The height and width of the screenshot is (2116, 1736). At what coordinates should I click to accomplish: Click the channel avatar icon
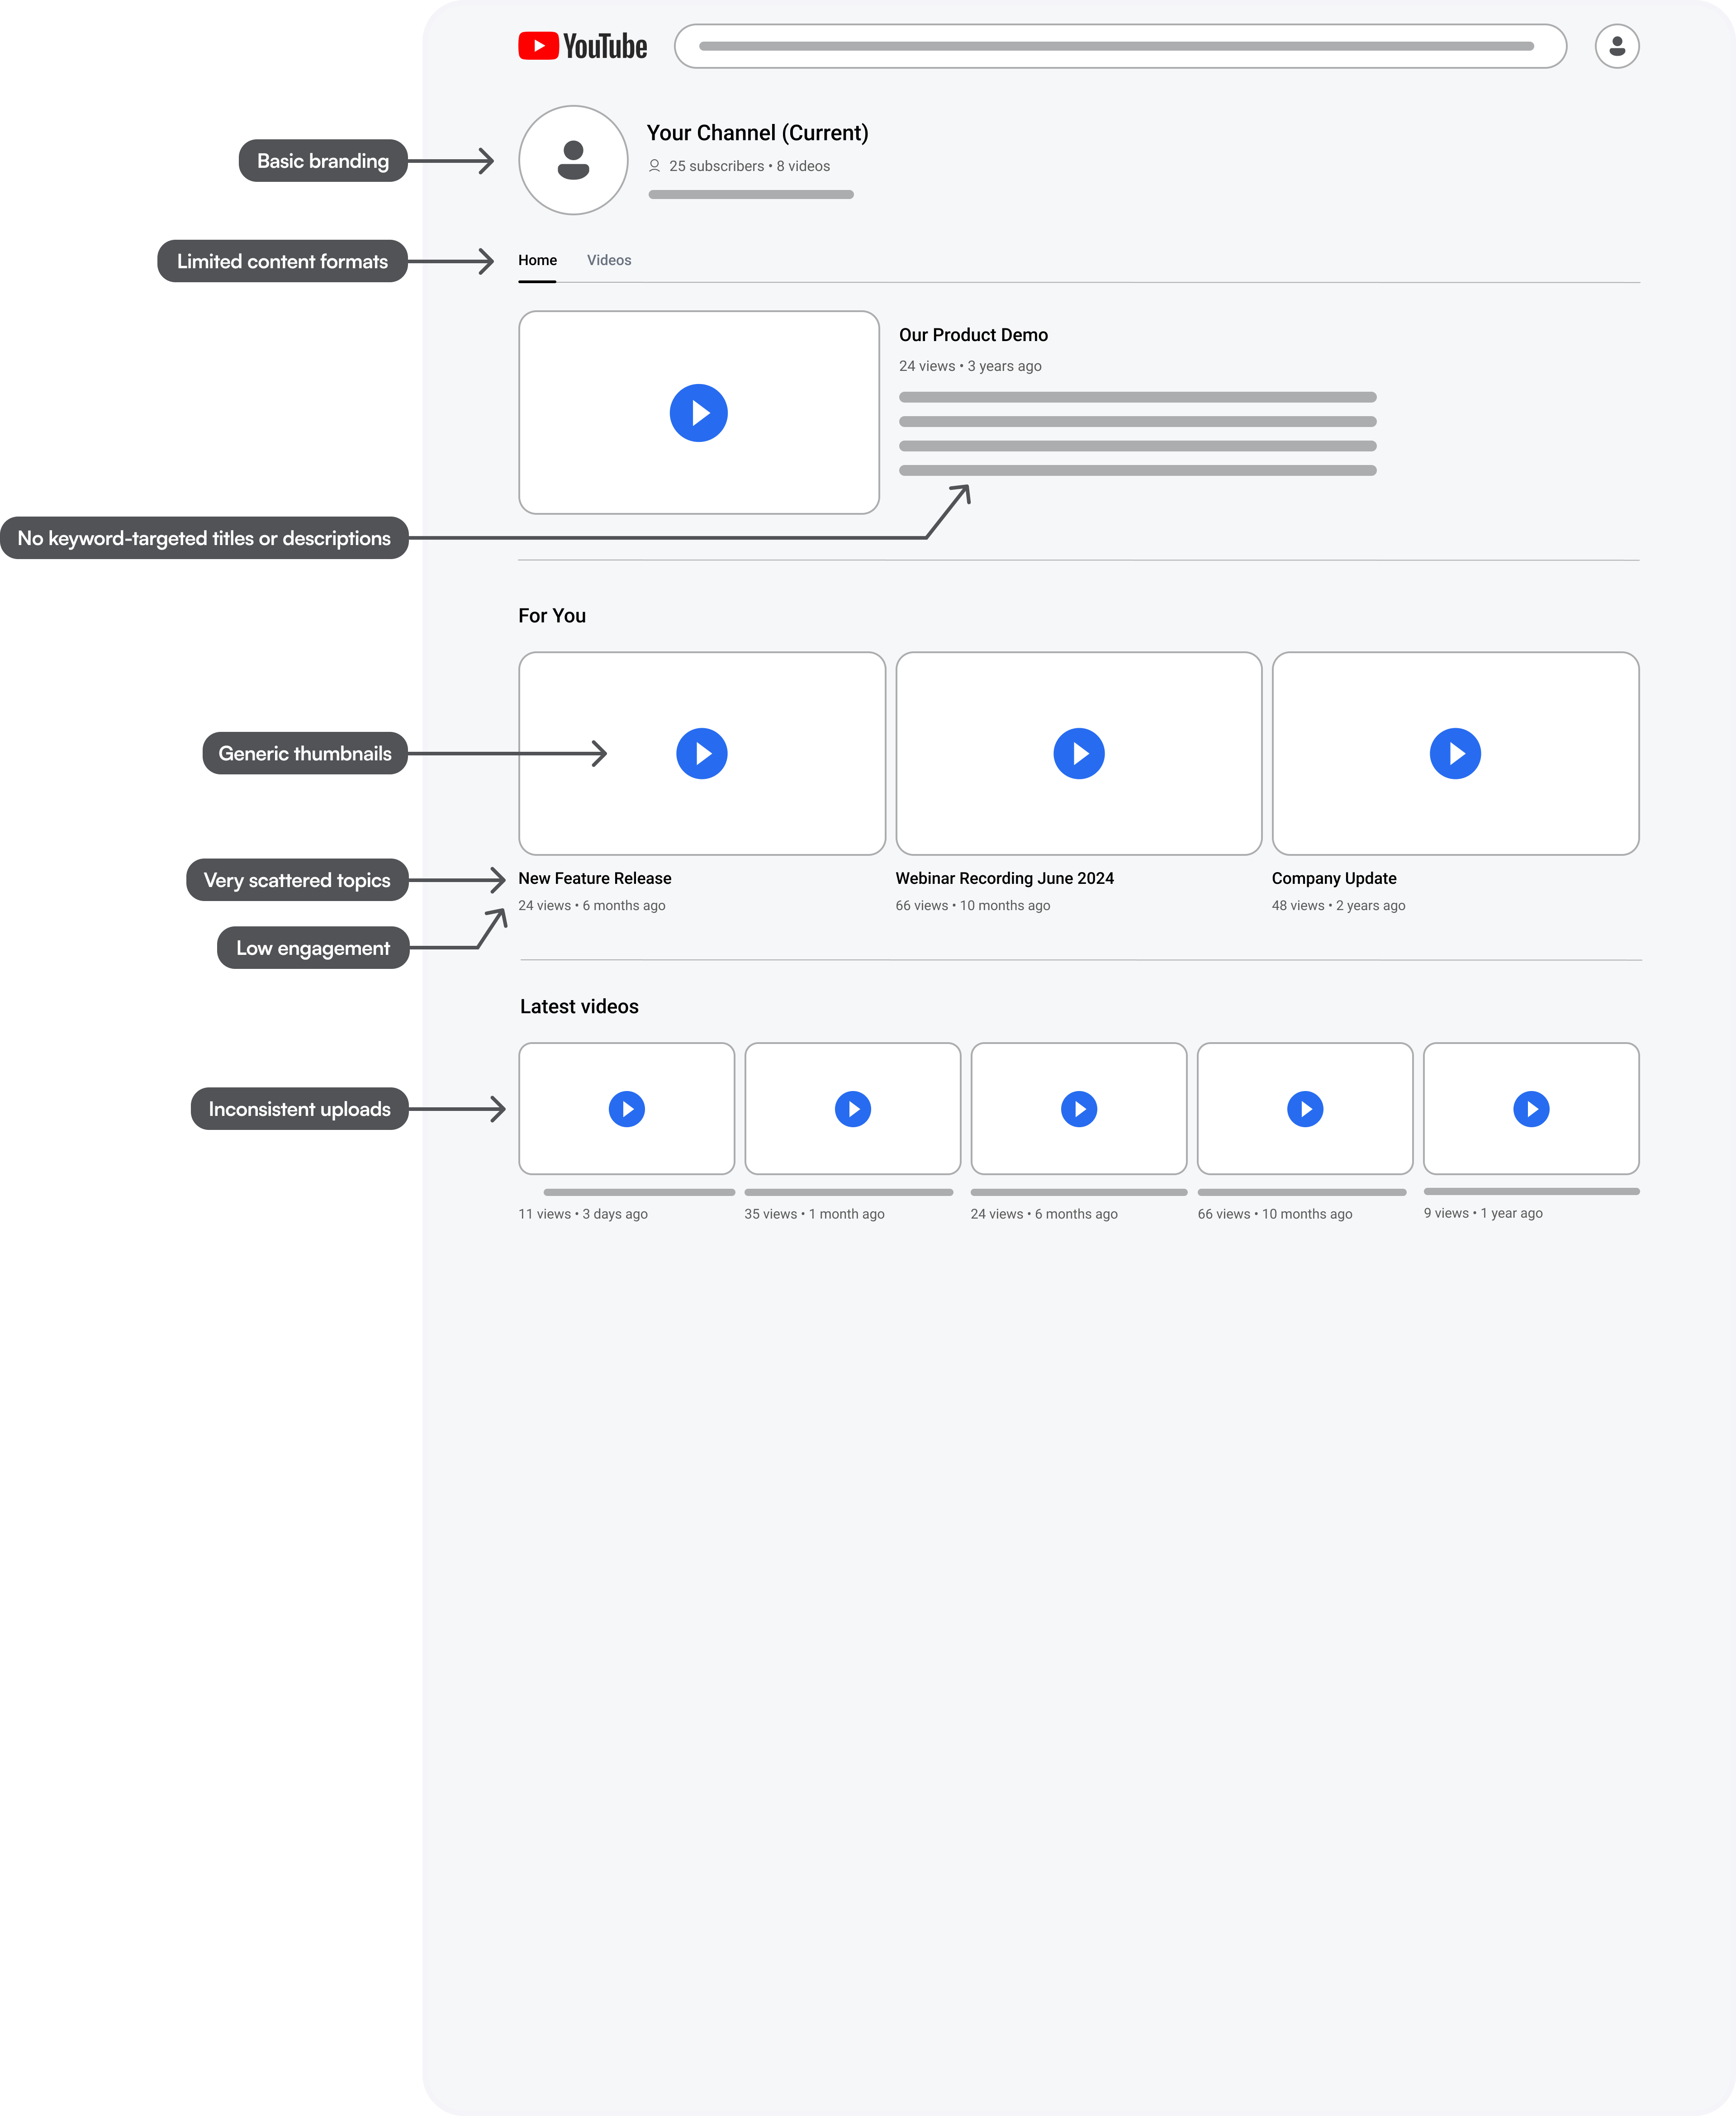(x=573, y=160)
